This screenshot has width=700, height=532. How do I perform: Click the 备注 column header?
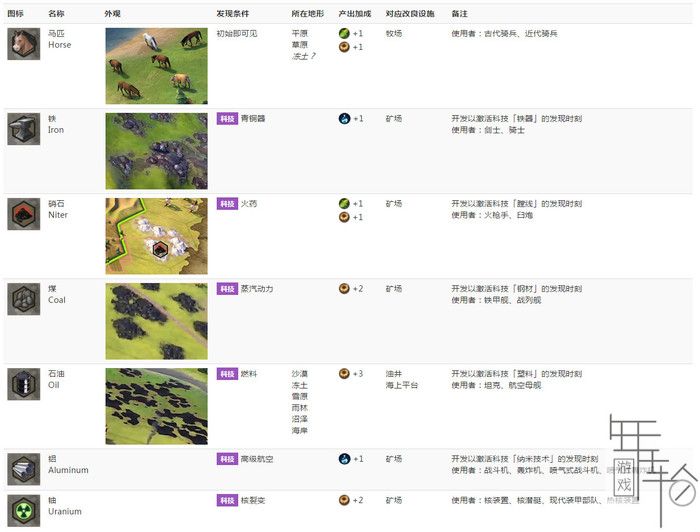pos(459,14)
